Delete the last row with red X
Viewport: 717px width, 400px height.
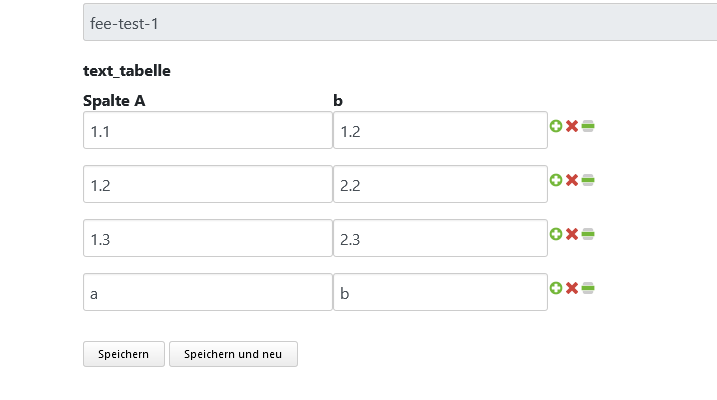[x=572, y=288]
